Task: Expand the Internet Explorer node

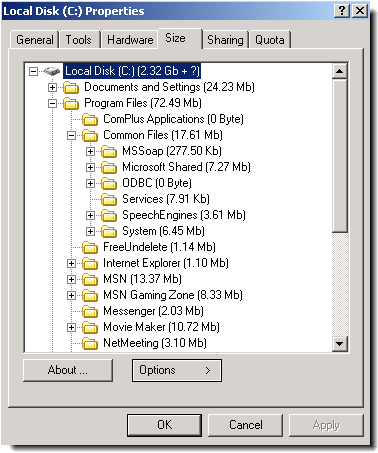Action: (71, 263)
